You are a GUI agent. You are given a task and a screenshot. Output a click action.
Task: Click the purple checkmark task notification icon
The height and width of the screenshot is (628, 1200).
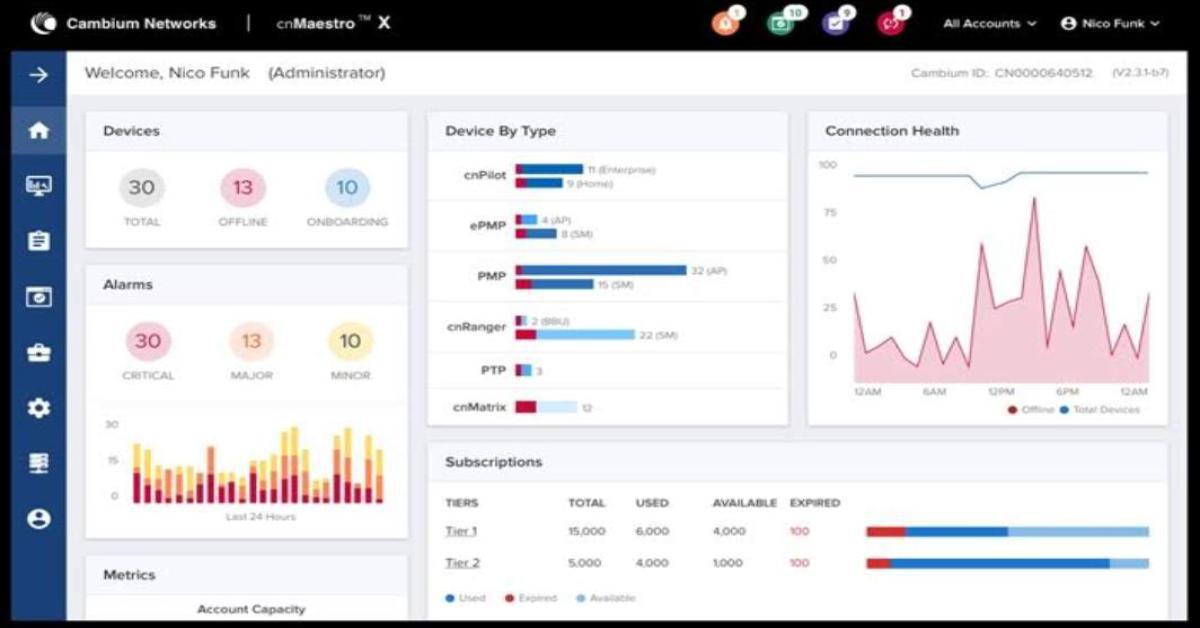834,23
